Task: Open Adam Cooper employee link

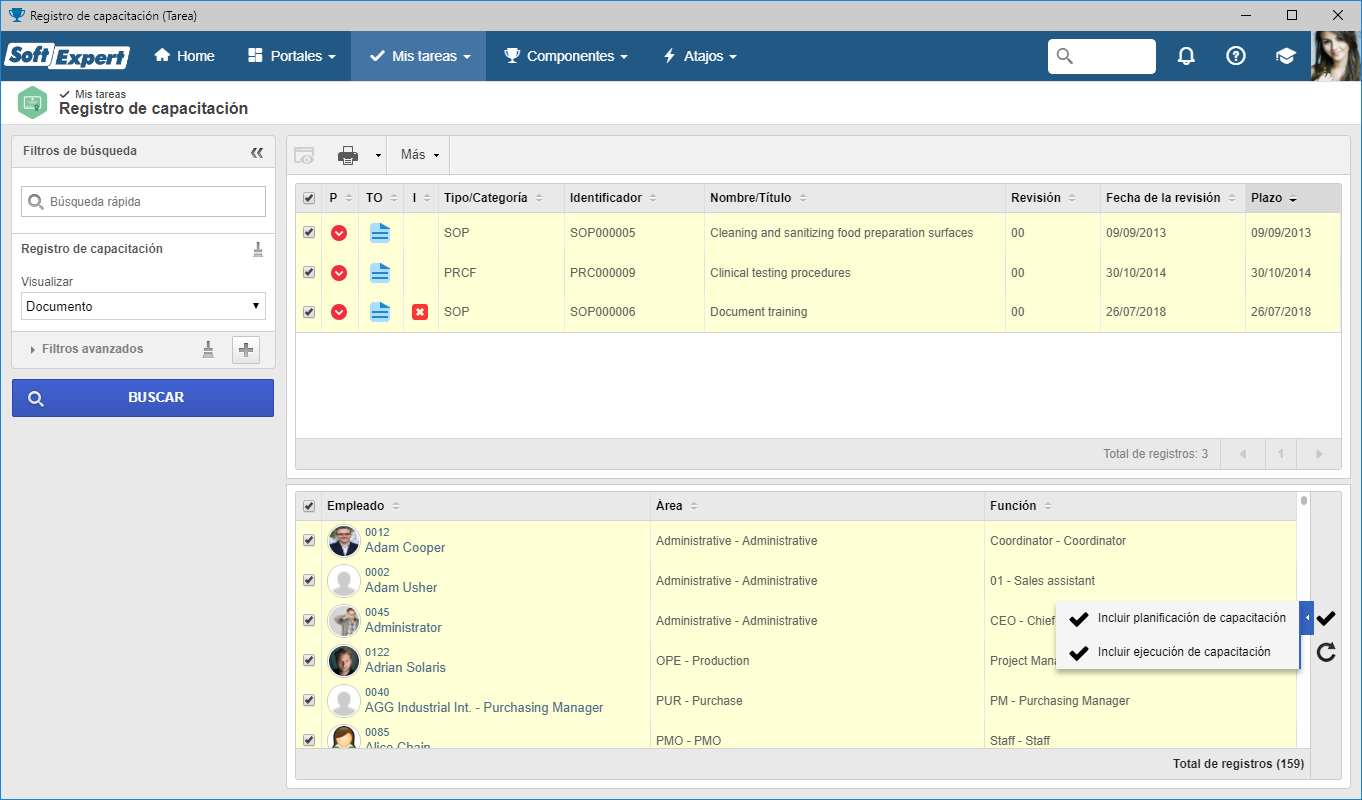Action: tap(405, 547)
